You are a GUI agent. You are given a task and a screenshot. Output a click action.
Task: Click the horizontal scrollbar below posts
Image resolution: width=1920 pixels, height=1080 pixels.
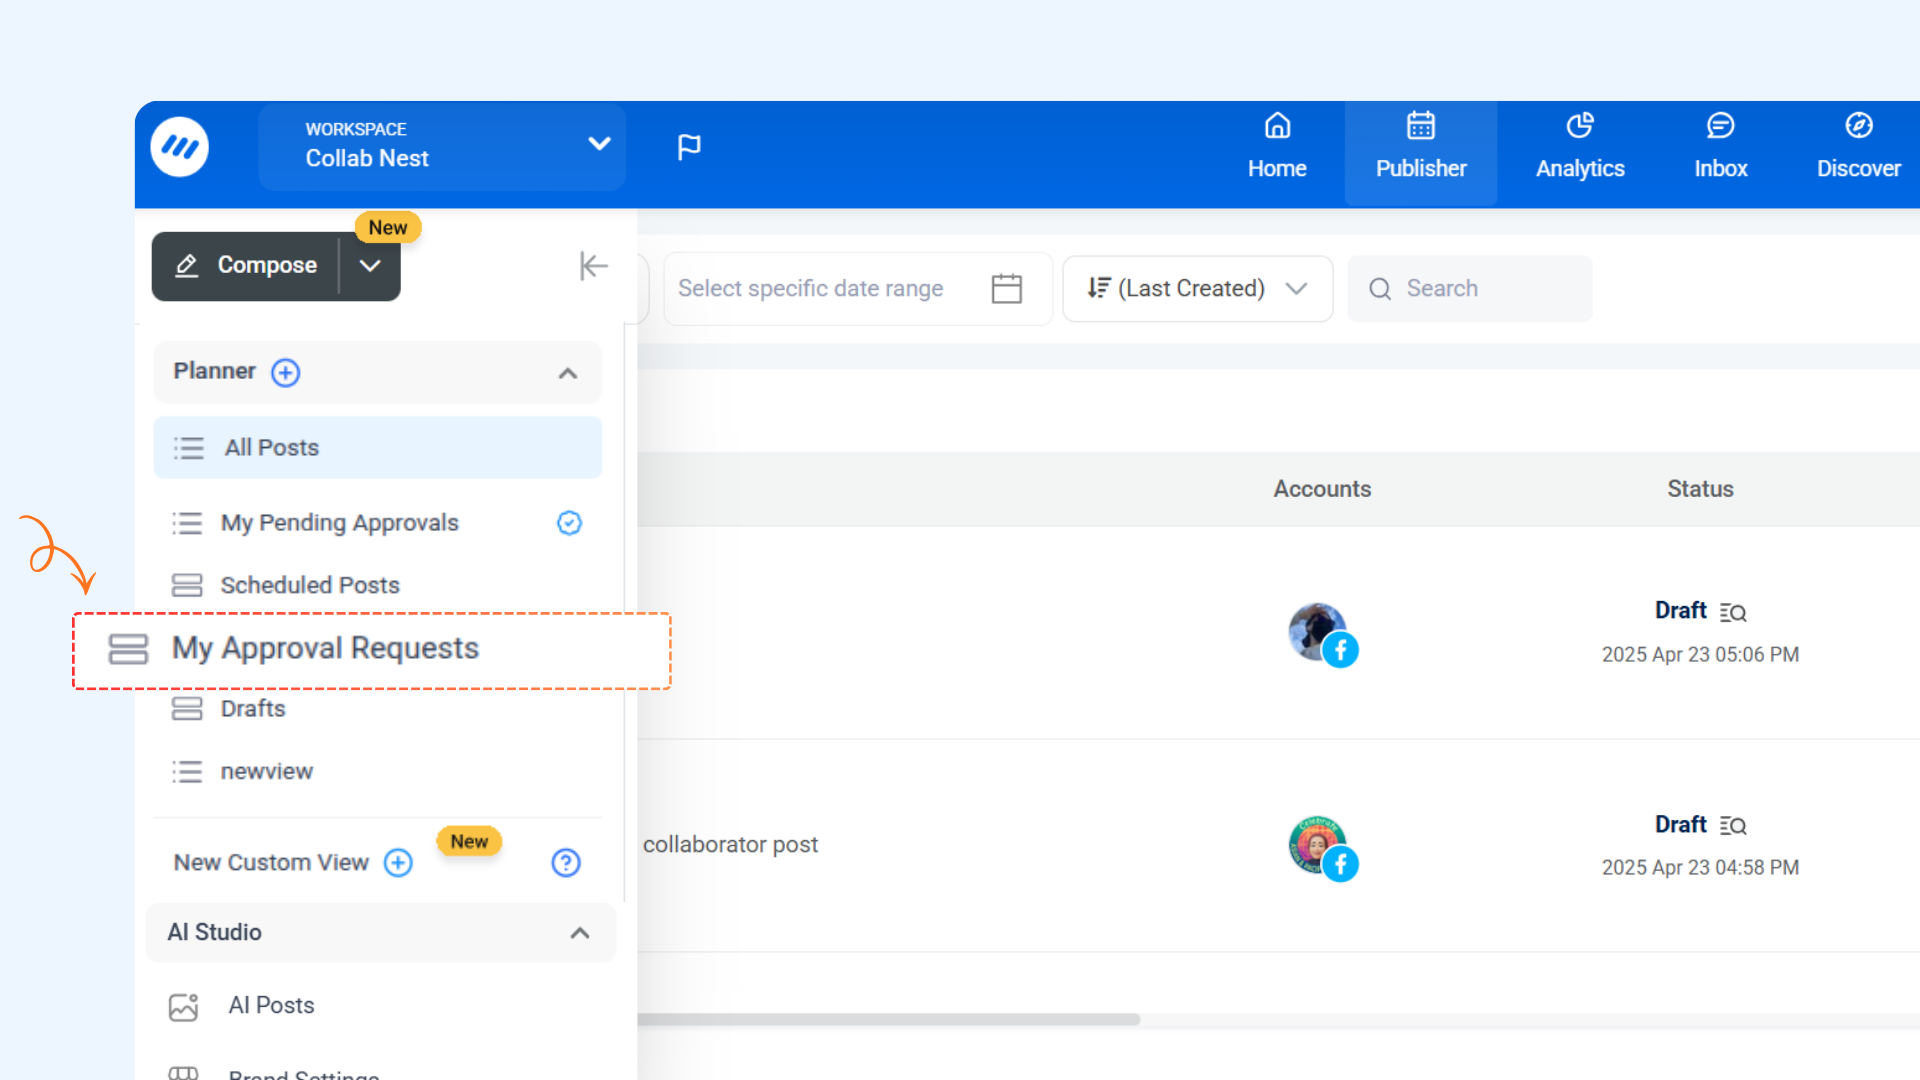tap(888, 1019)
